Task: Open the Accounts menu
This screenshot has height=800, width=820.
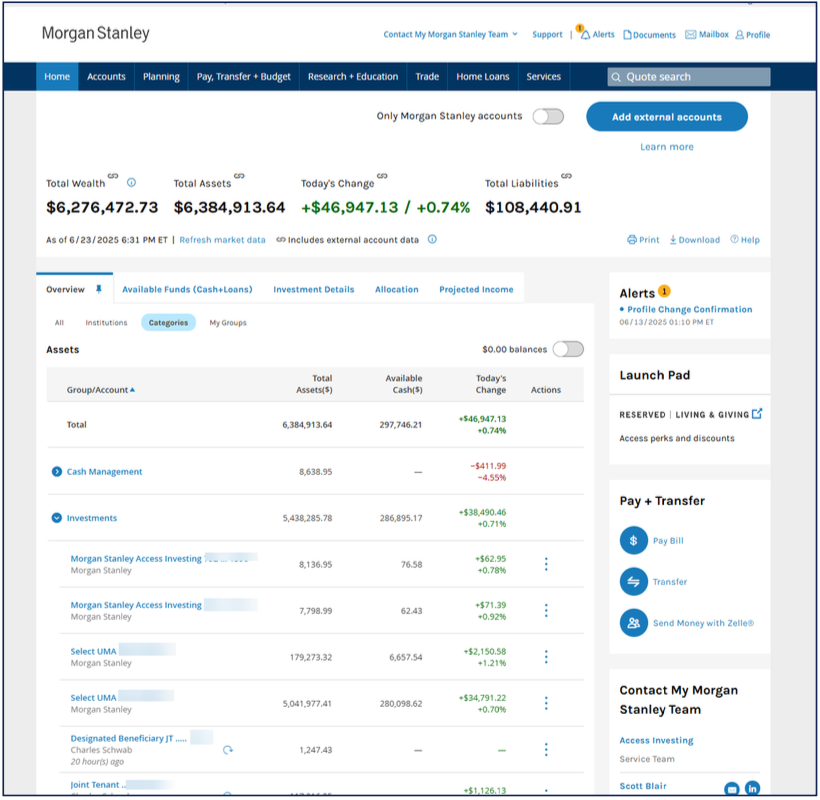Action: (x=106, y=77)
